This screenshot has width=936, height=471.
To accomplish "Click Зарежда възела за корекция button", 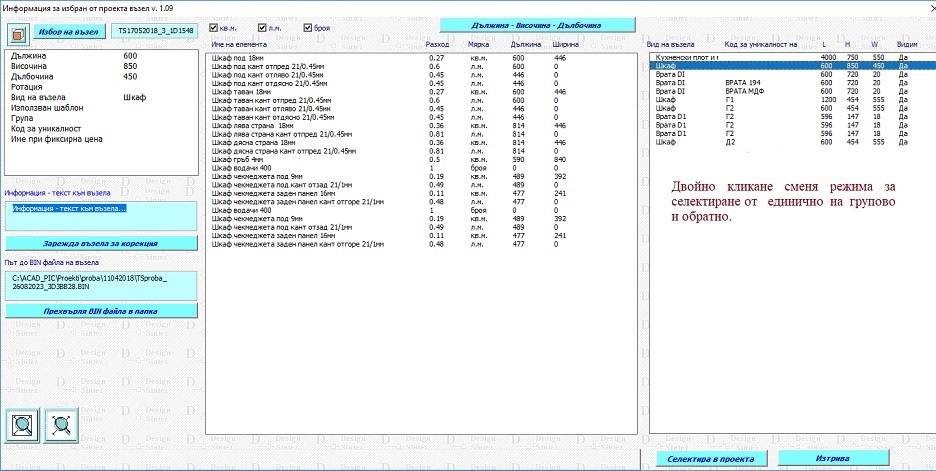I will point(101,244).
